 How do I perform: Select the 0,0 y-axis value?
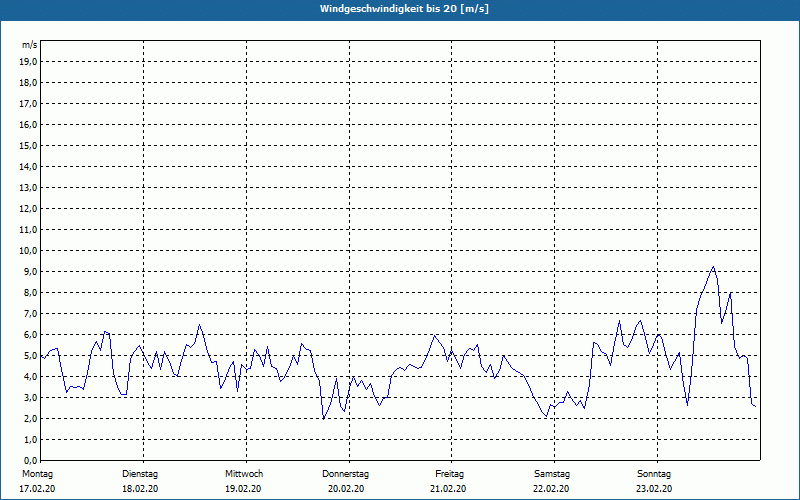pyautogui.click(x=30, y=460)
